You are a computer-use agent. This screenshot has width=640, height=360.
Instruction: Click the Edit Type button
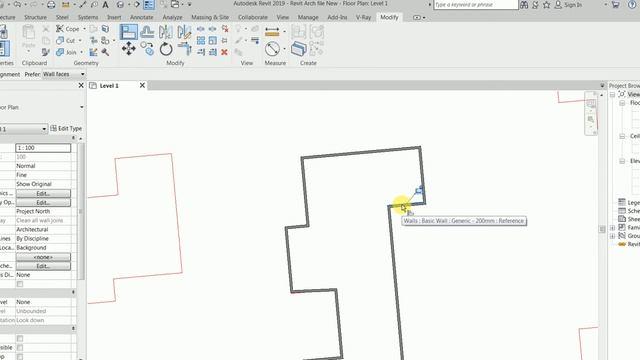point(66,129)
